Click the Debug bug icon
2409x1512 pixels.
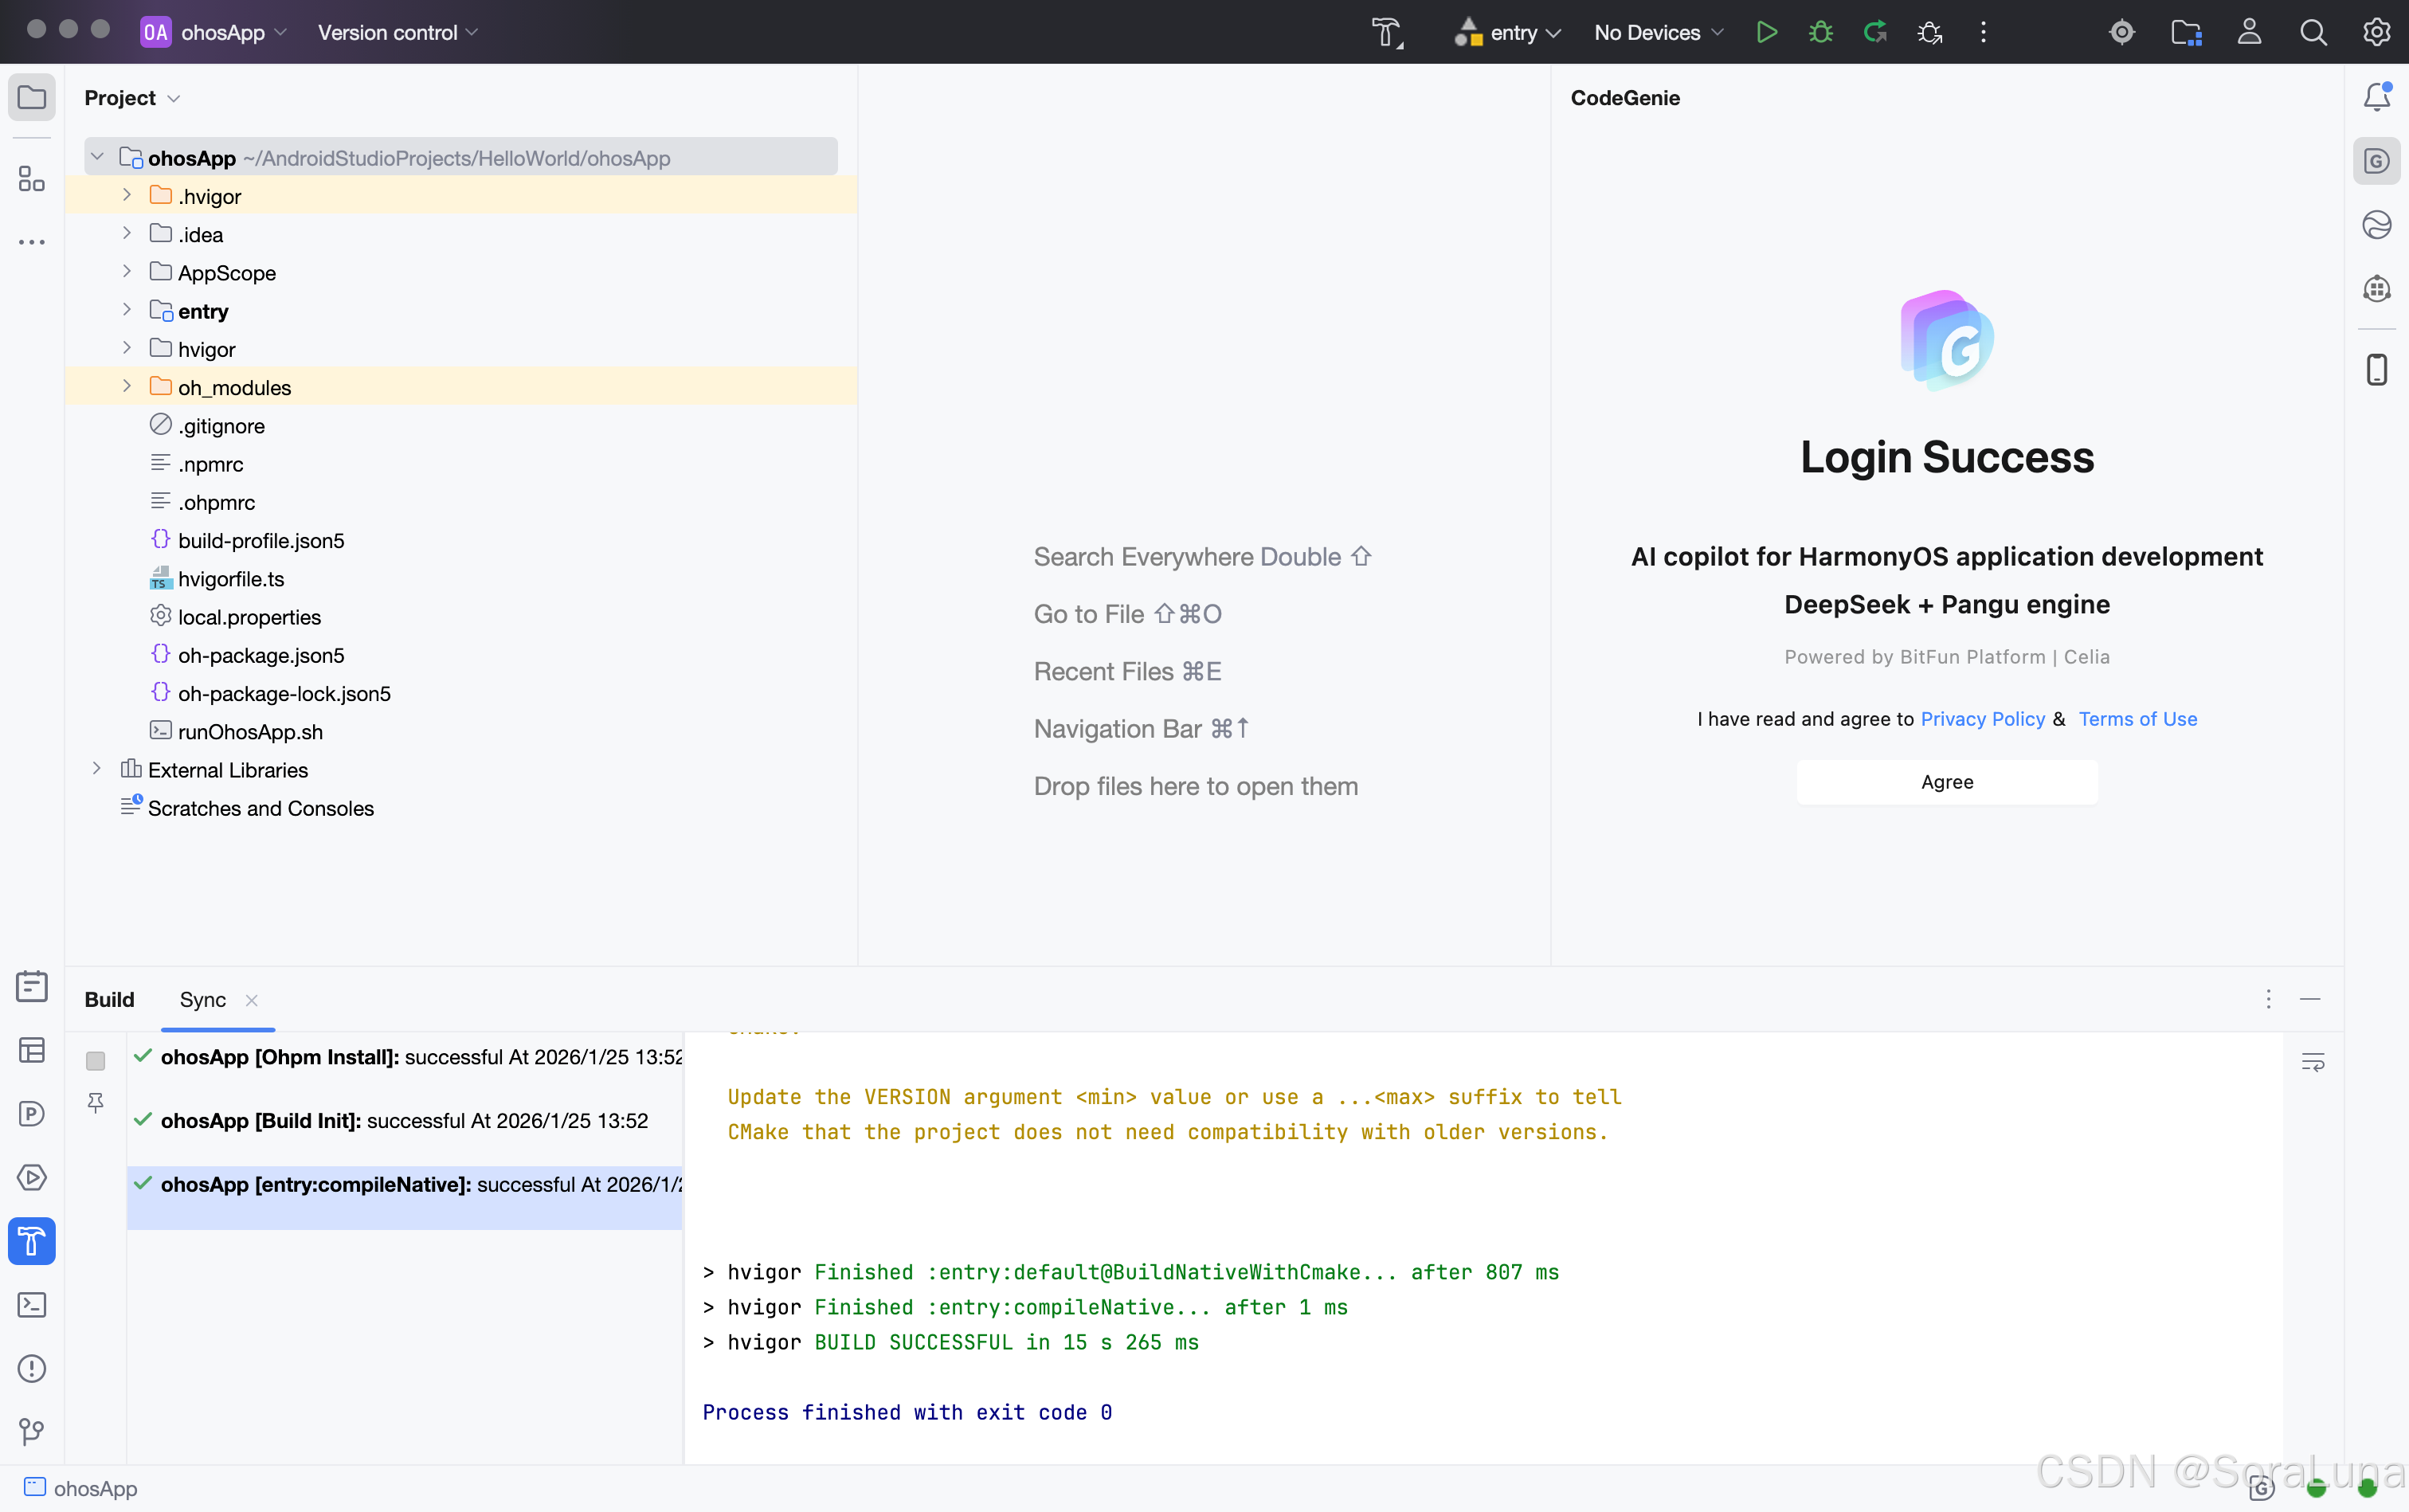[x=1820, y=32]
